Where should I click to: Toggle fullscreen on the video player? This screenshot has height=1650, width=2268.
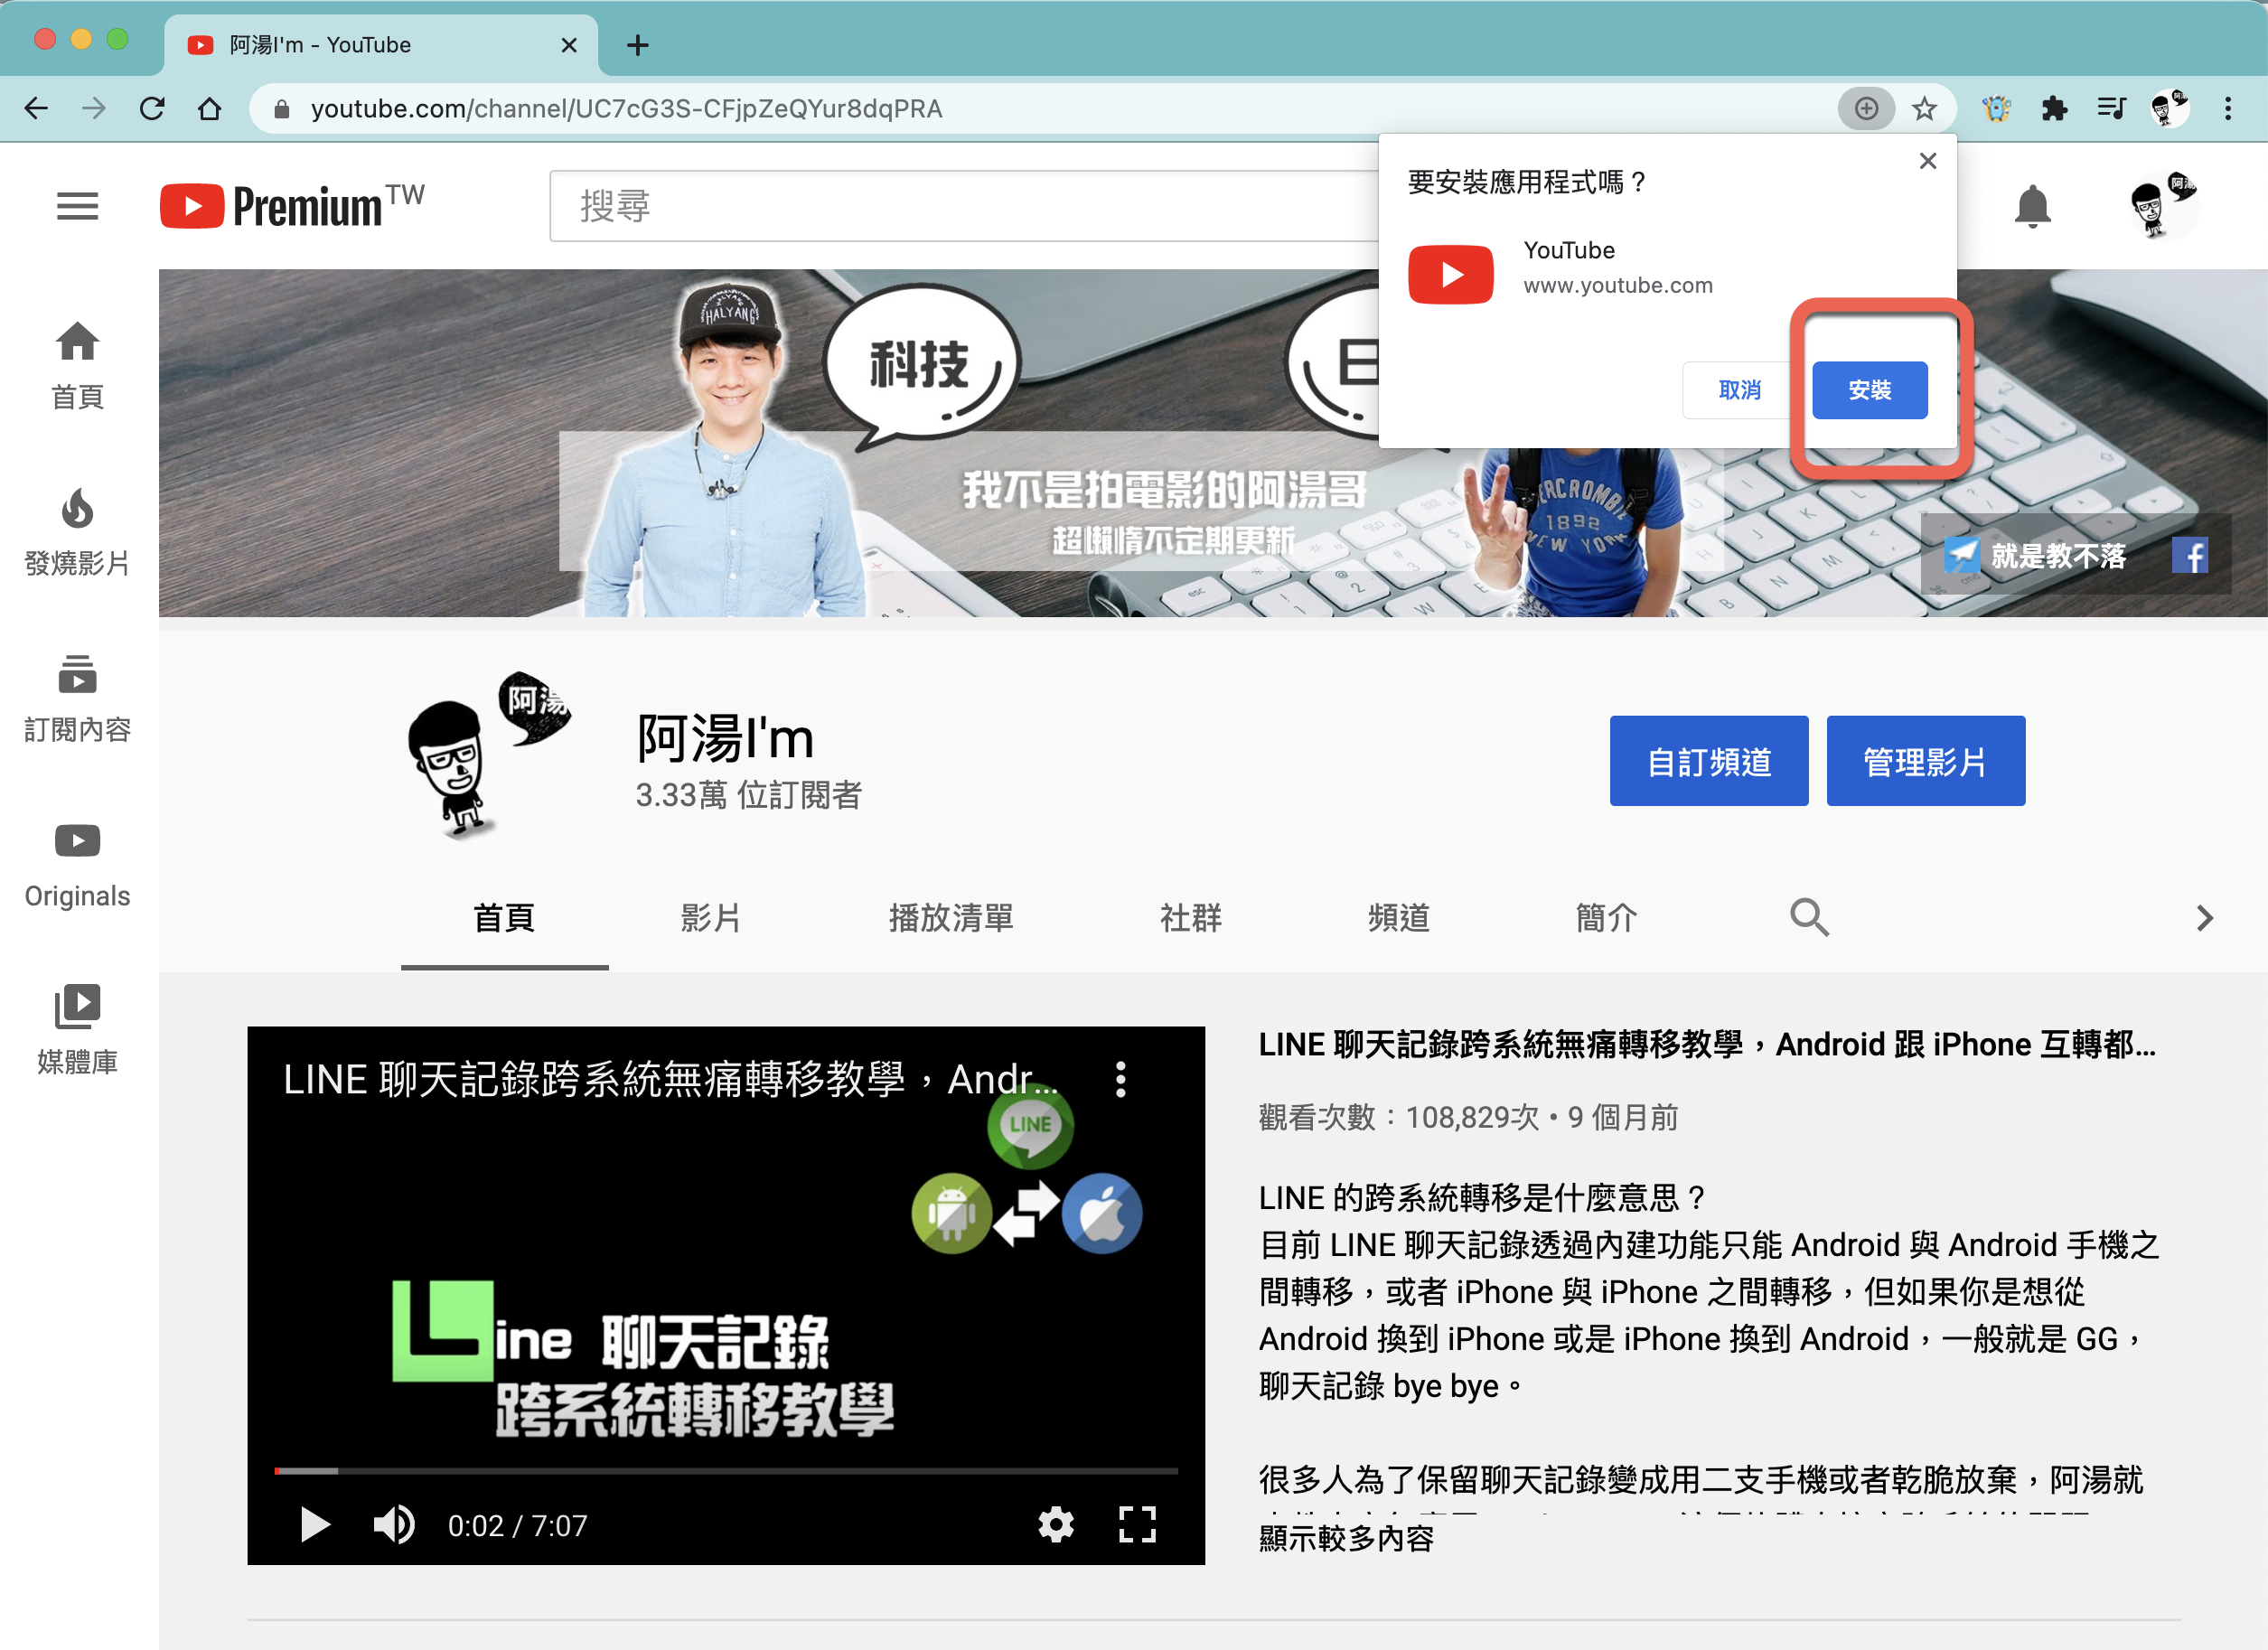pos(1137,1524)
